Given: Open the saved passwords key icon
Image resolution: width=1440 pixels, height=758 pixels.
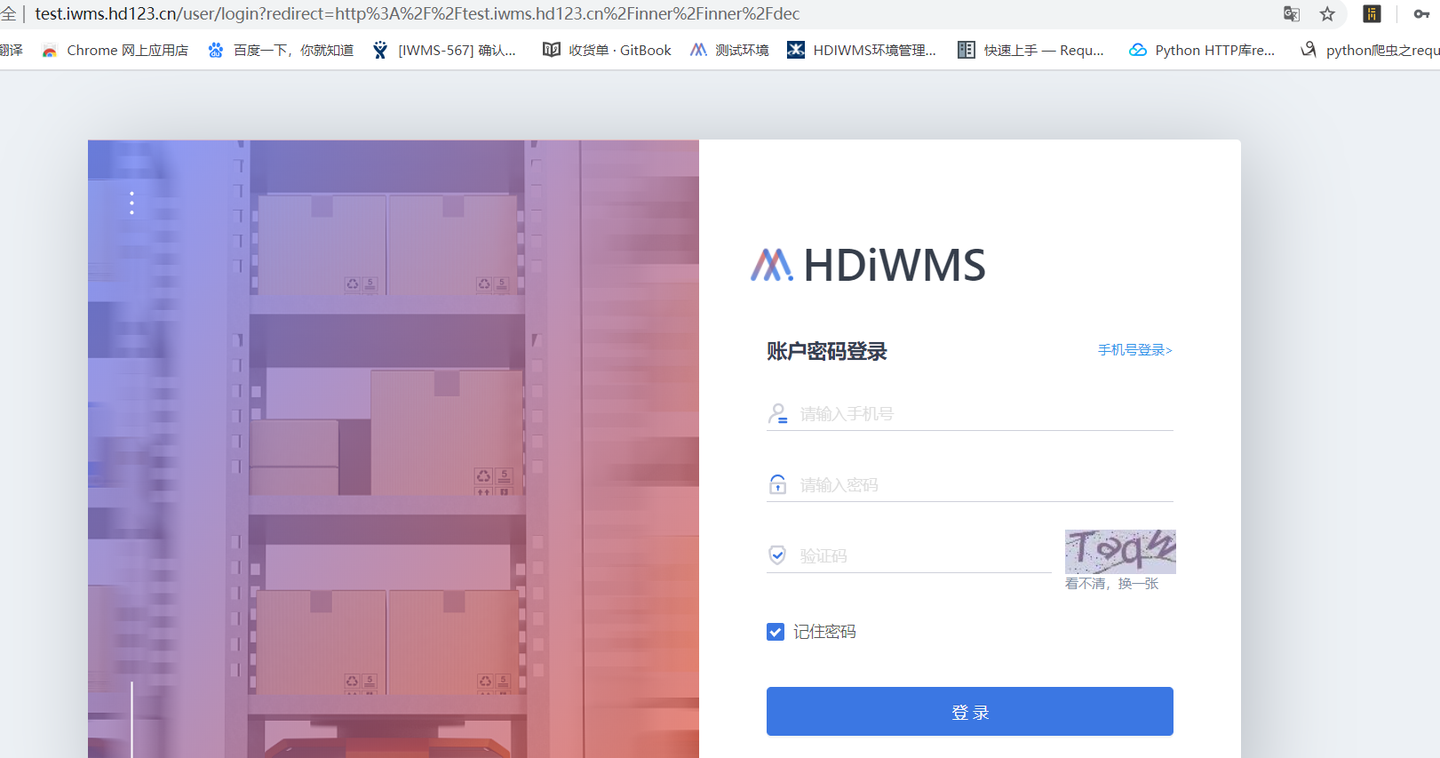Looking at the screenshot, I should tap(1421, 14).
